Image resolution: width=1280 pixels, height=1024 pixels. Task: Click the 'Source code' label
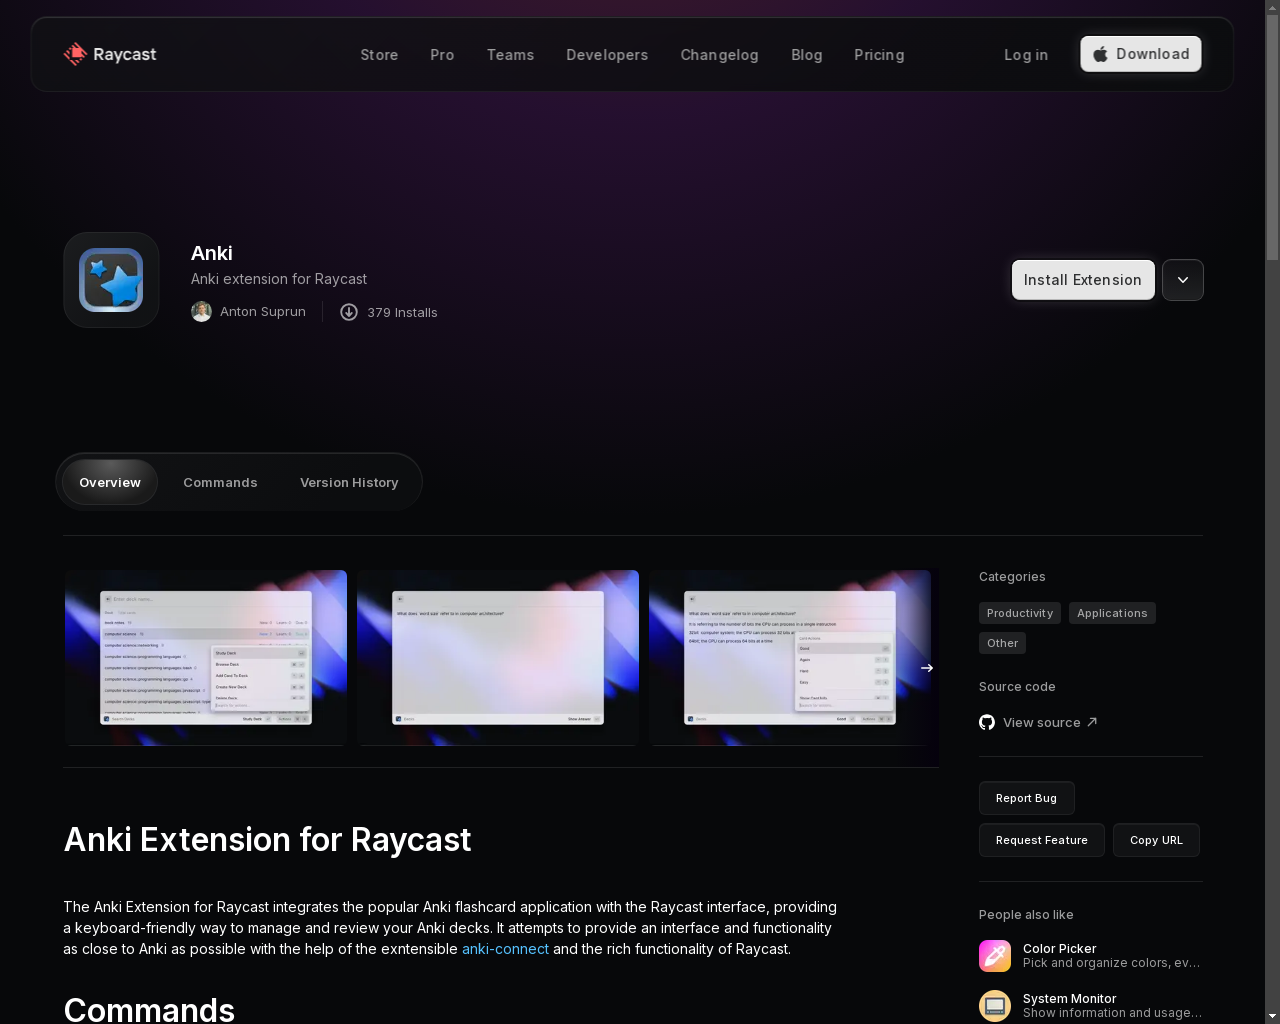1017,686
